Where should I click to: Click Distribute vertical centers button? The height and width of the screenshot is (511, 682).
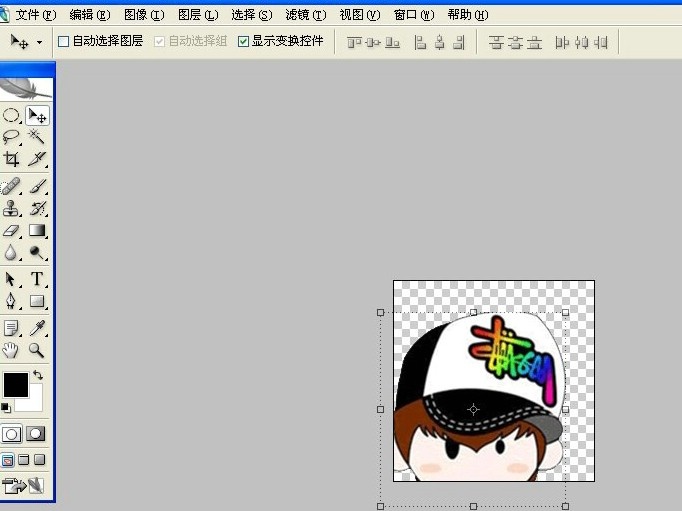point(515,43)
